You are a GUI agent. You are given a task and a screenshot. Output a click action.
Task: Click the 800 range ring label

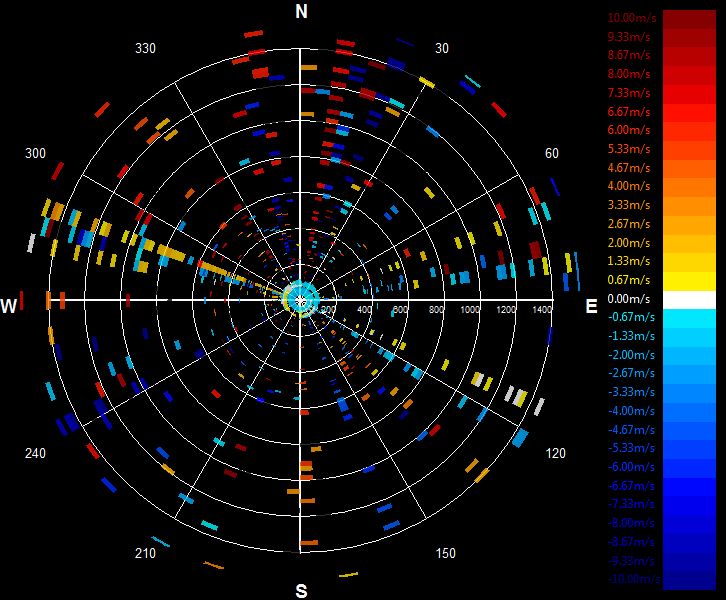pos(436,309)
